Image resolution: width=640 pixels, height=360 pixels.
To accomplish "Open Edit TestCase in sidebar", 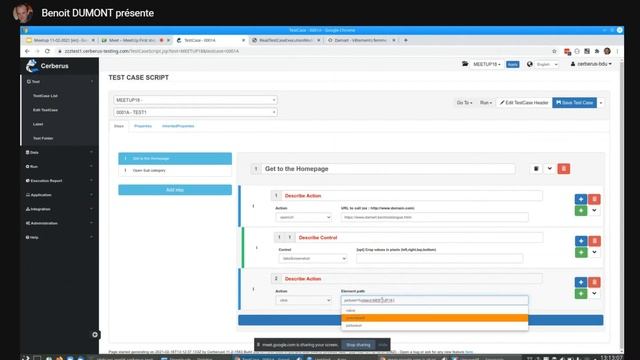I will (x=45, y=110).
